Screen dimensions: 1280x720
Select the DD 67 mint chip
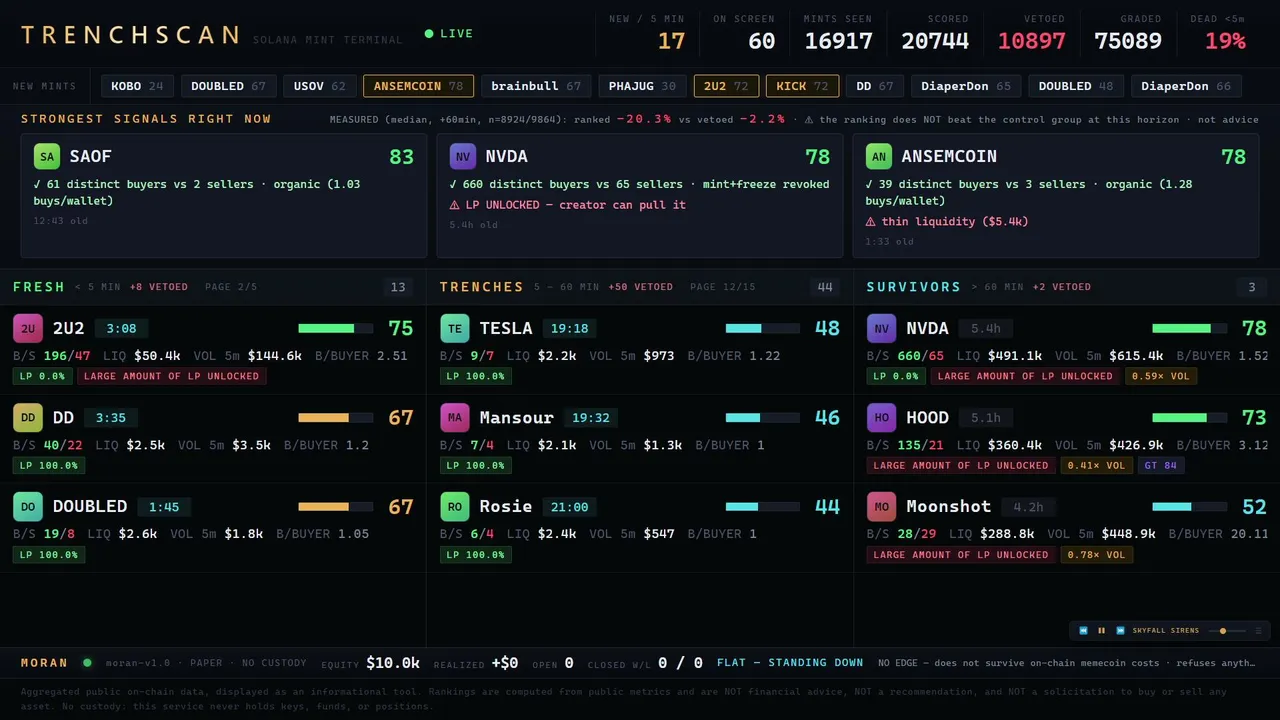click(x=875, y=86)
